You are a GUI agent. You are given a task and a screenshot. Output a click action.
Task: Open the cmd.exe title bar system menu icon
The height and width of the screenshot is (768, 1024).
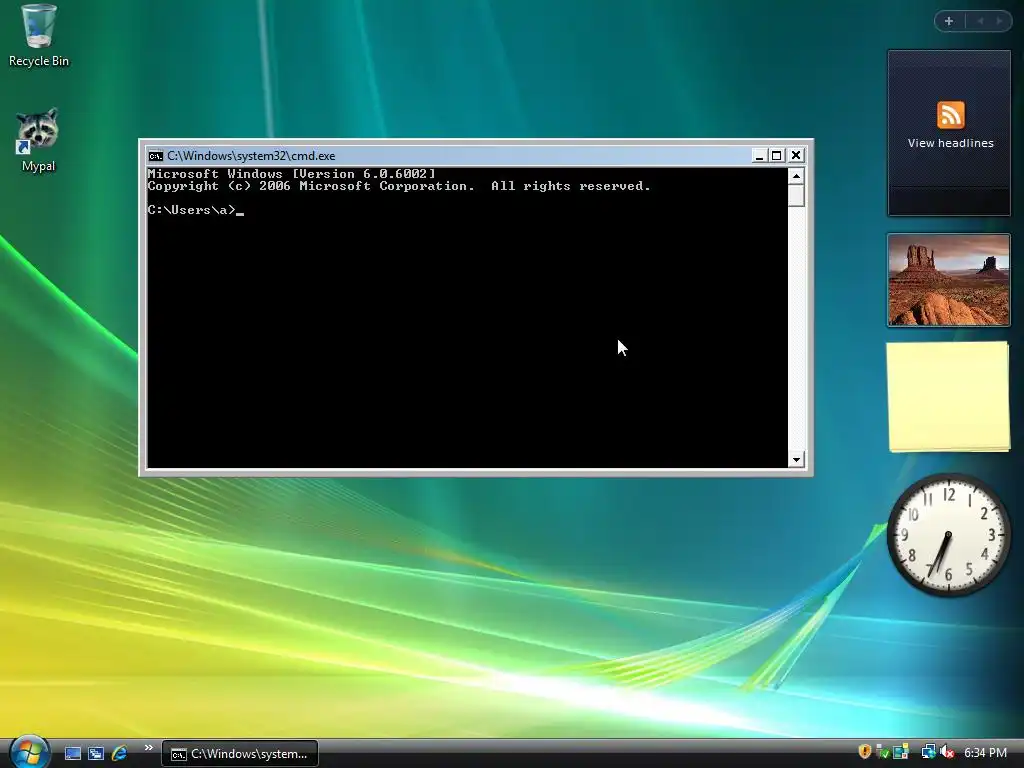pos(155,155)
